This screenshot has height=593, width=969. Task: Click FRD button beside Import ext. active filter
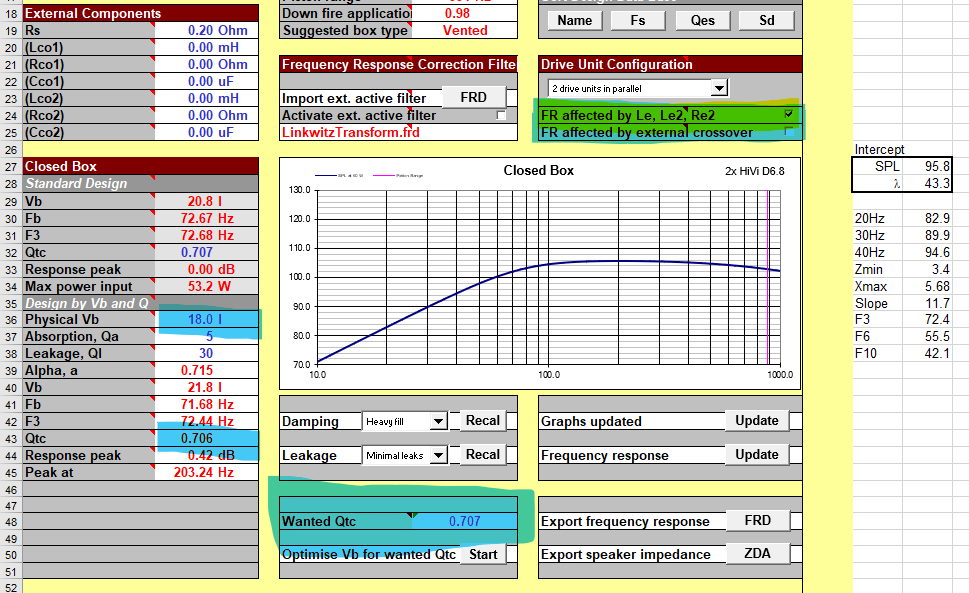point(473,98)
